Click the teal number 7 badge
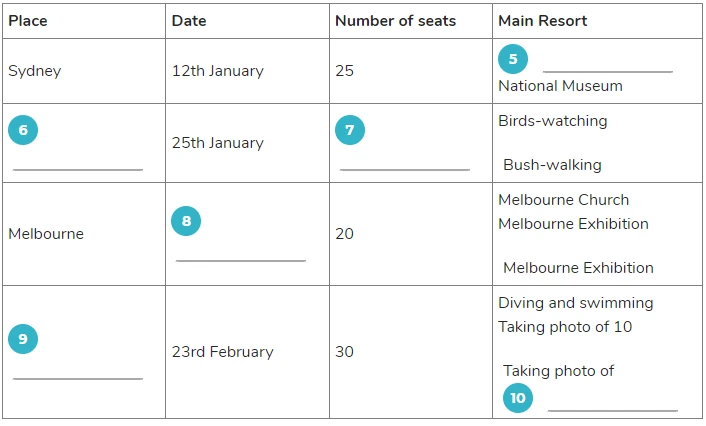 tap(350, 130)
